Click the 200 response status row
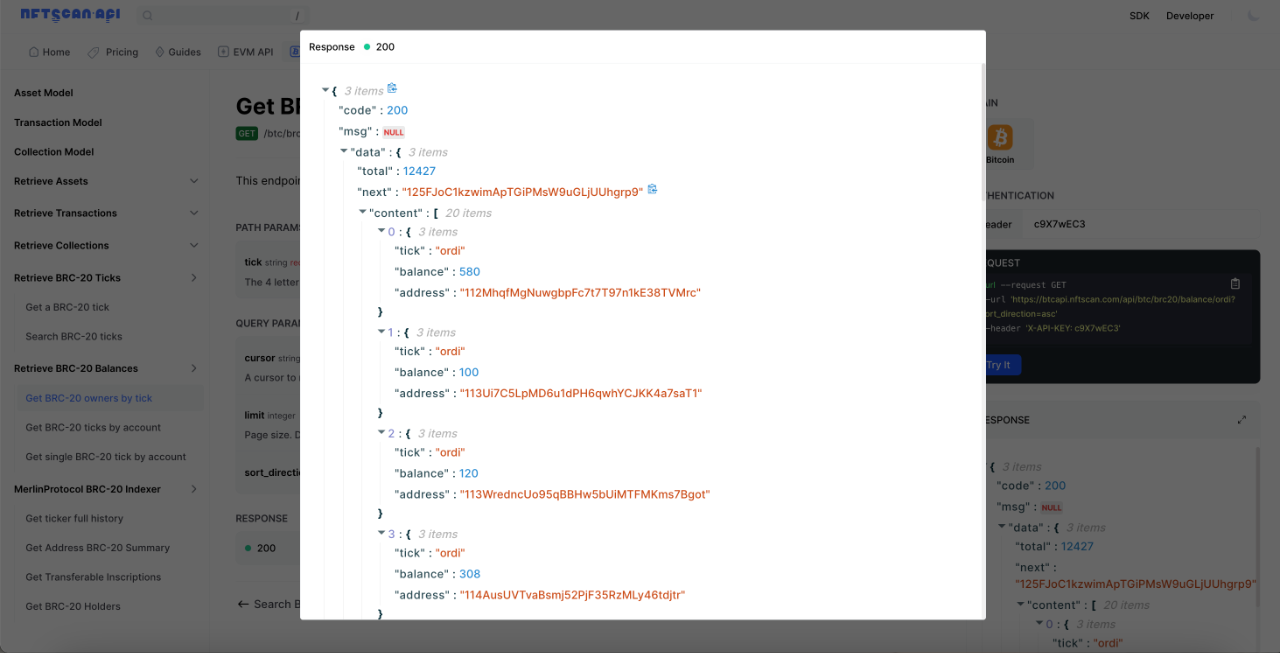The height and width of the screenshot is (653, 1280). click(x=268, y=548)
